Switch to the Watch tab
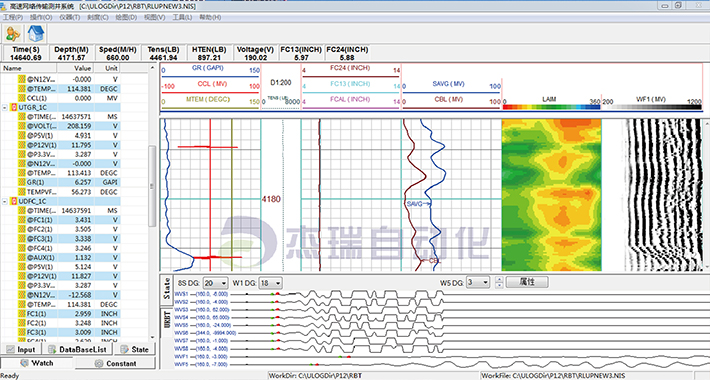 (37, 363)
